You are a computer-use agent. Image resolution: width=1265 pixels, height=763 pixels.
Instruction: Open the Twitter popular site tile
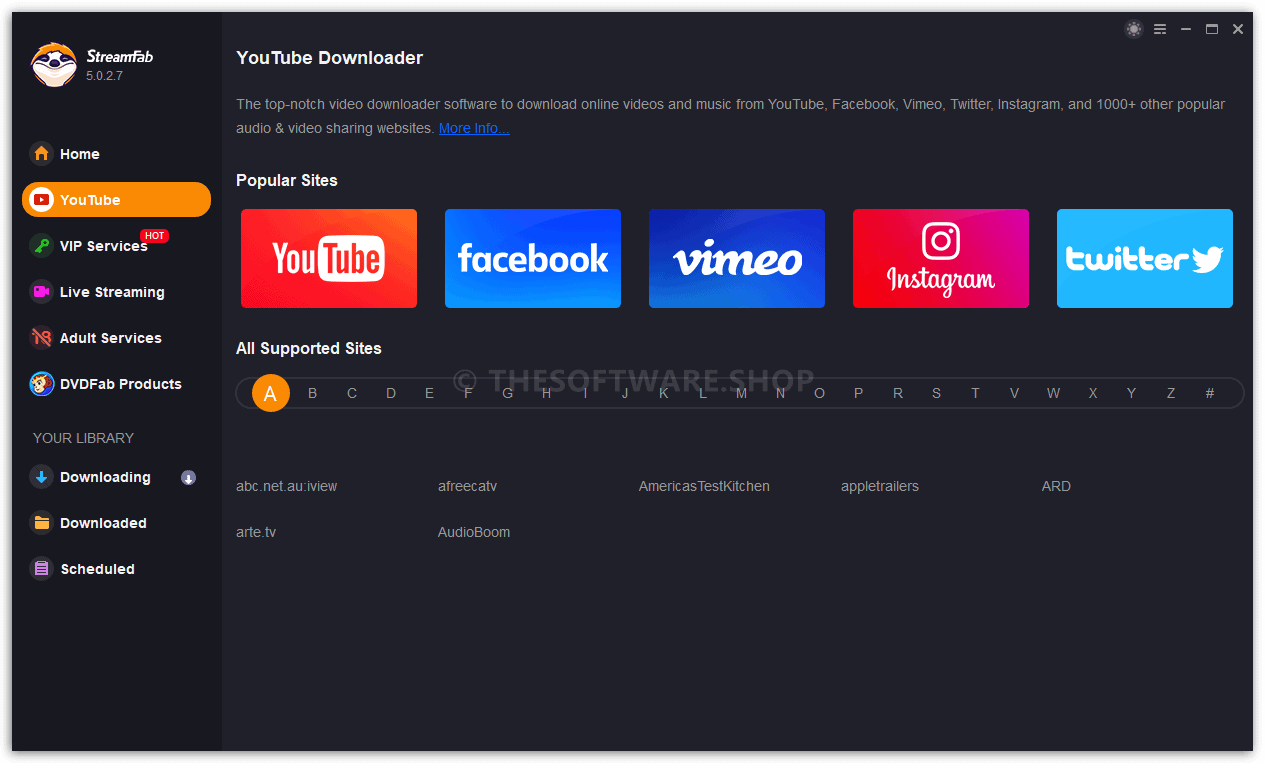coord(1145,258)
